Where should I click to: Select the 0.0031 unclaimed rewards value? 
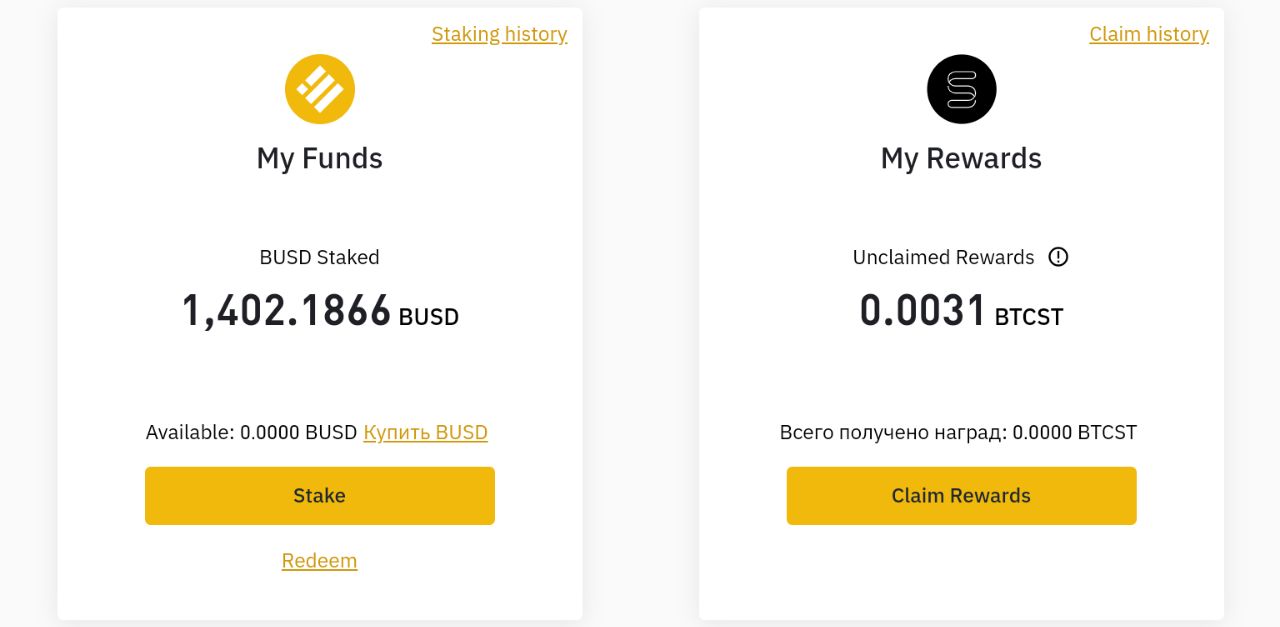tap(923, 311)
